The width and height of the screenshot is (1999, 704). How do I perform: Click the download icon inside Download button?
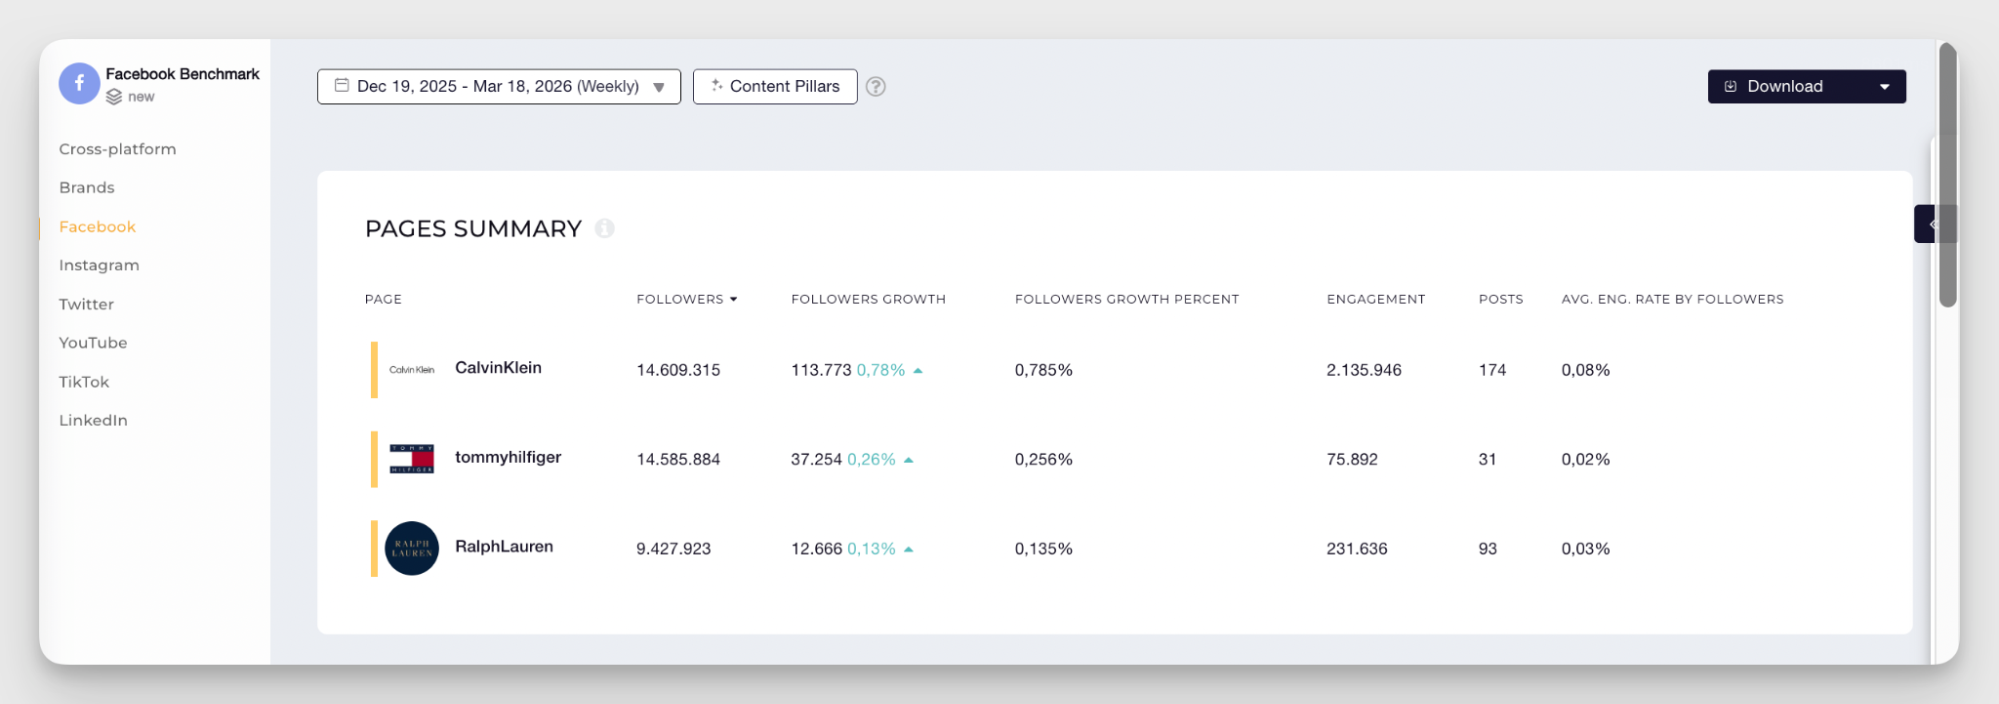coord(1731,87)
